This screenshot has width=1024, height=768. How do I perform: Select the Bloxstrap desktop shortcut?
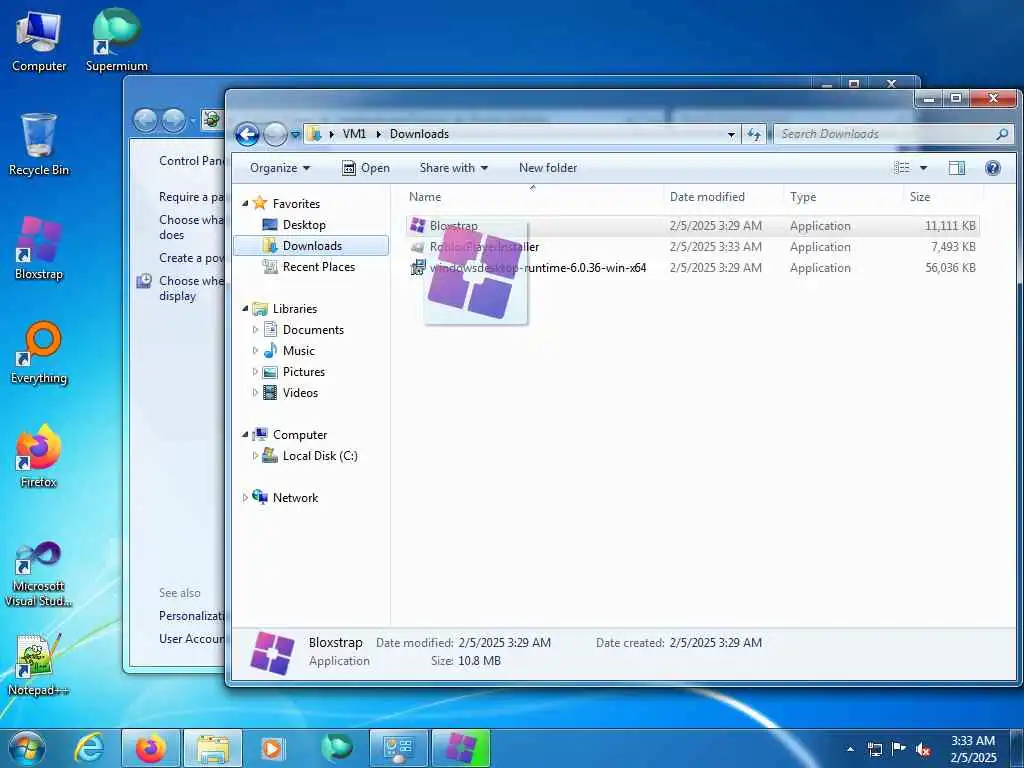(x=39, y=249)
